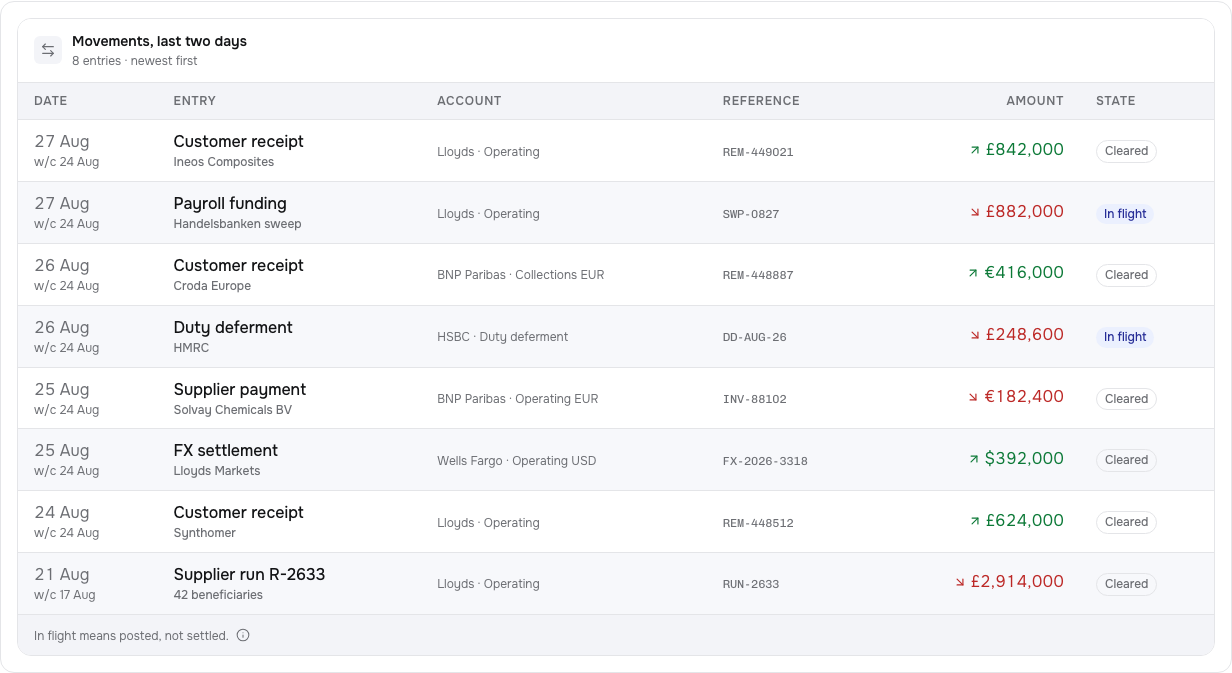Click the Wells Fargo · Operating USD account
Image resolution: width=1232 pixels, height=673 pixels.
pos(517,461)
